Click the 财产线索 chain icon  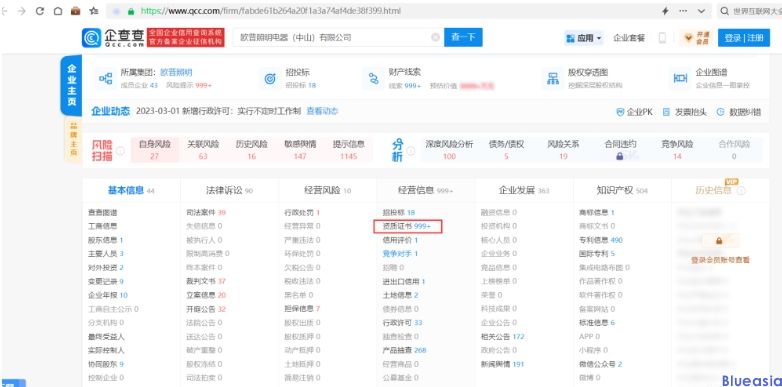tap(373, 78)
